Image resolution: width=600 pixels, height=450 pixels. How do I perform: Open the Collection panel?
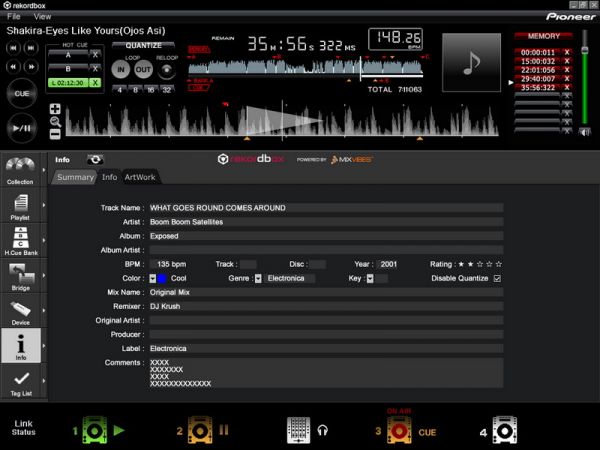coord(20,170)
